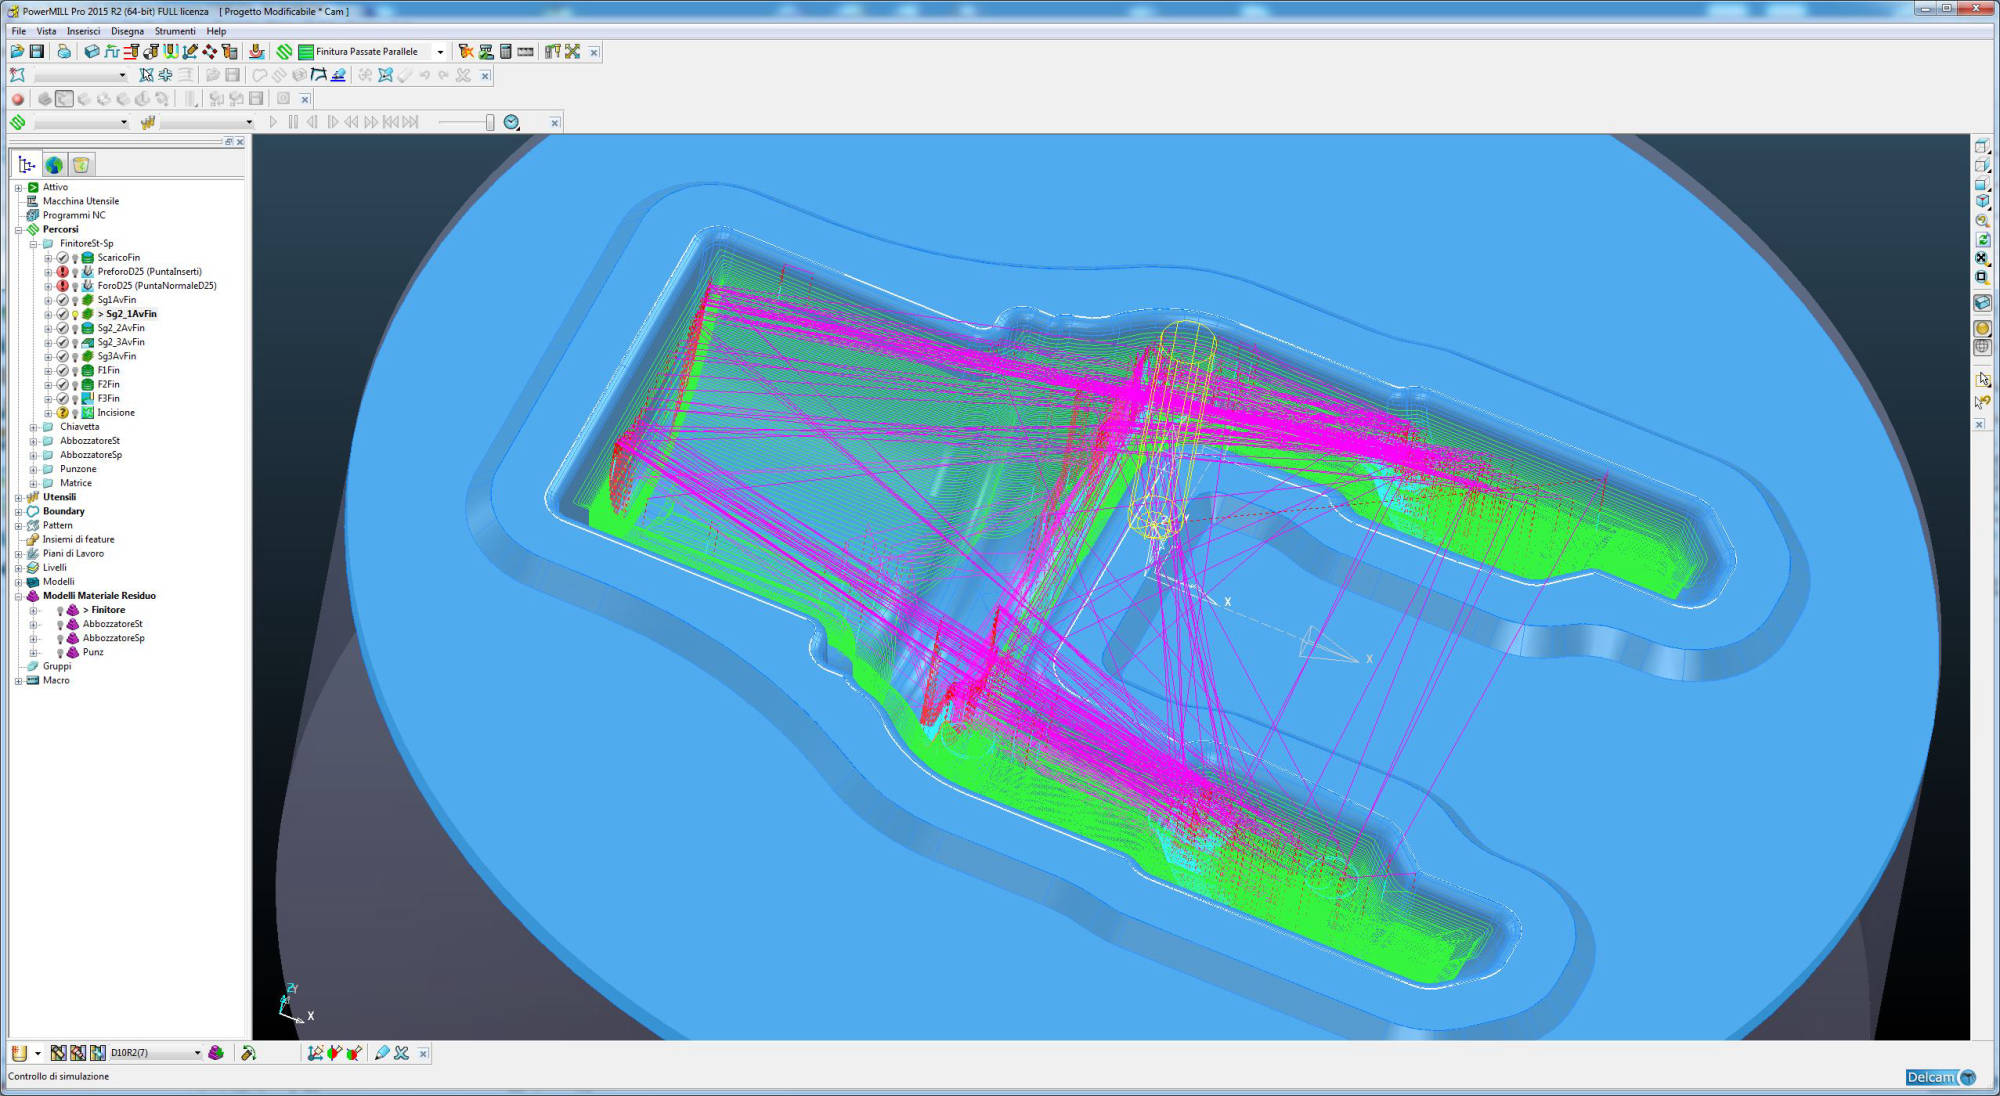Click the Delcam logo link

[x=1941, y=1077]
